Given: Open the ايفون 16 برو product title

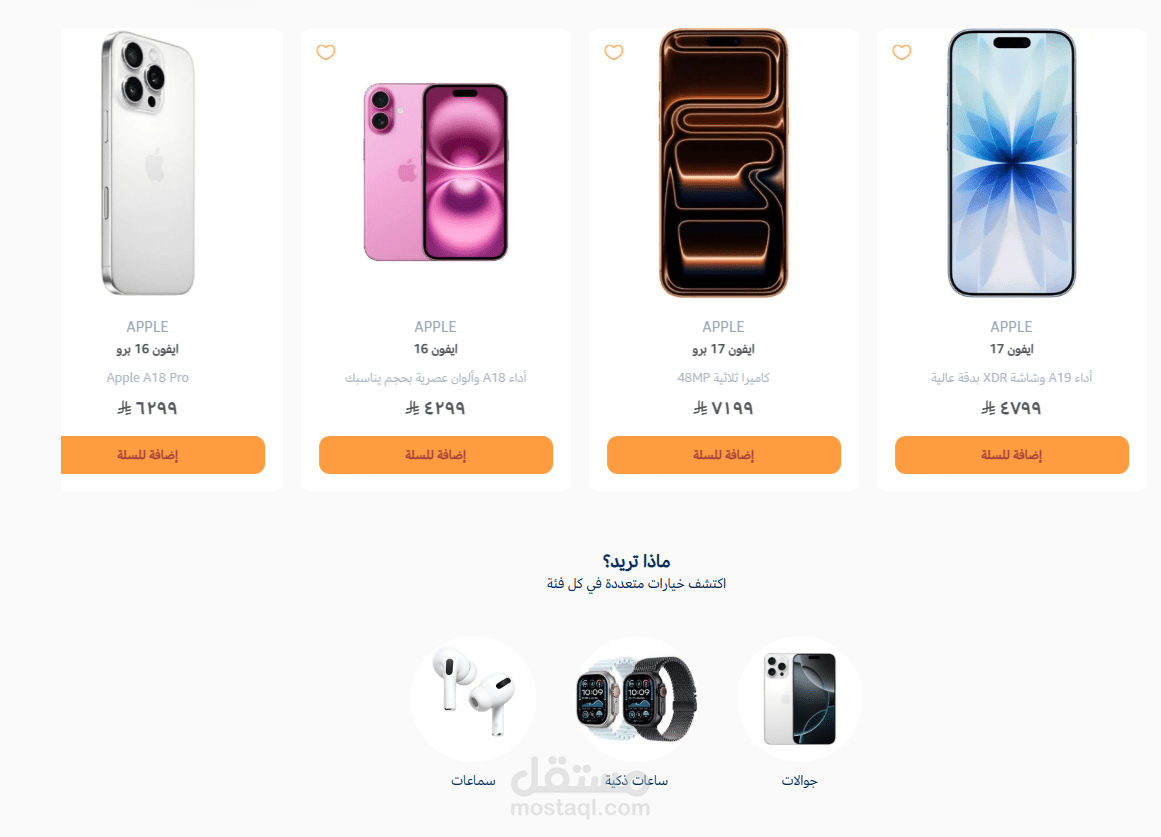Looking at the screenshot, I should 147,349.
